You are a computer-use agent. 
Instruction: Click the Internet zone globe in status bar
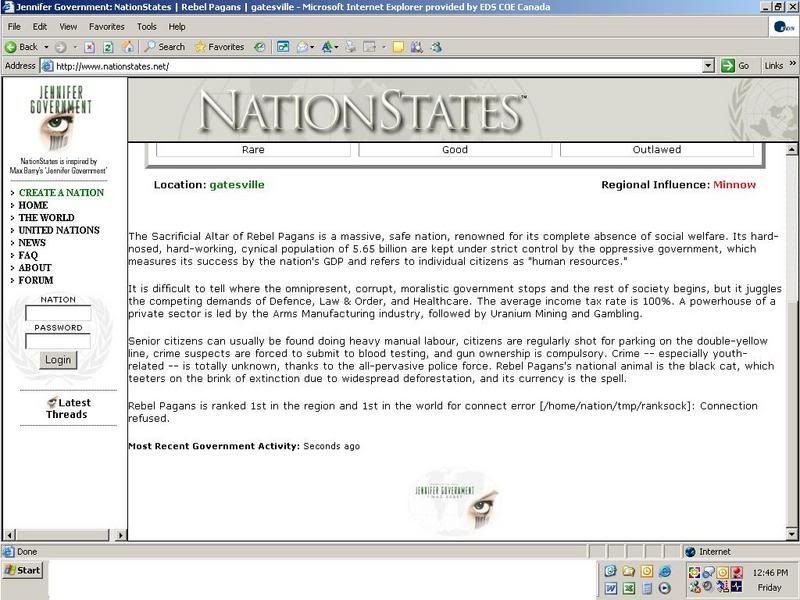point(690,552)
